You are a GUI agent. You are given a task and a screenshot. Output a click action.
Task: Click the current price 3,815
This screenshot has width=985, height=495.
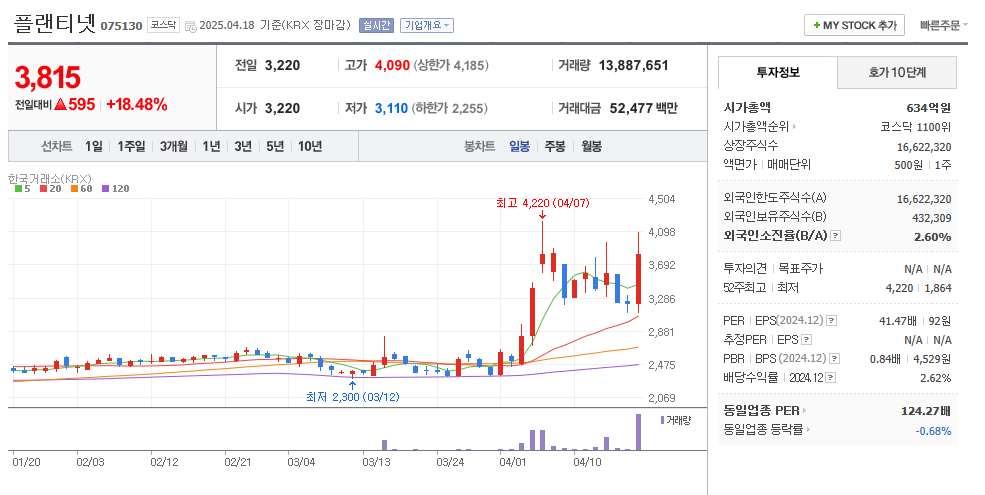coord(48,78)
